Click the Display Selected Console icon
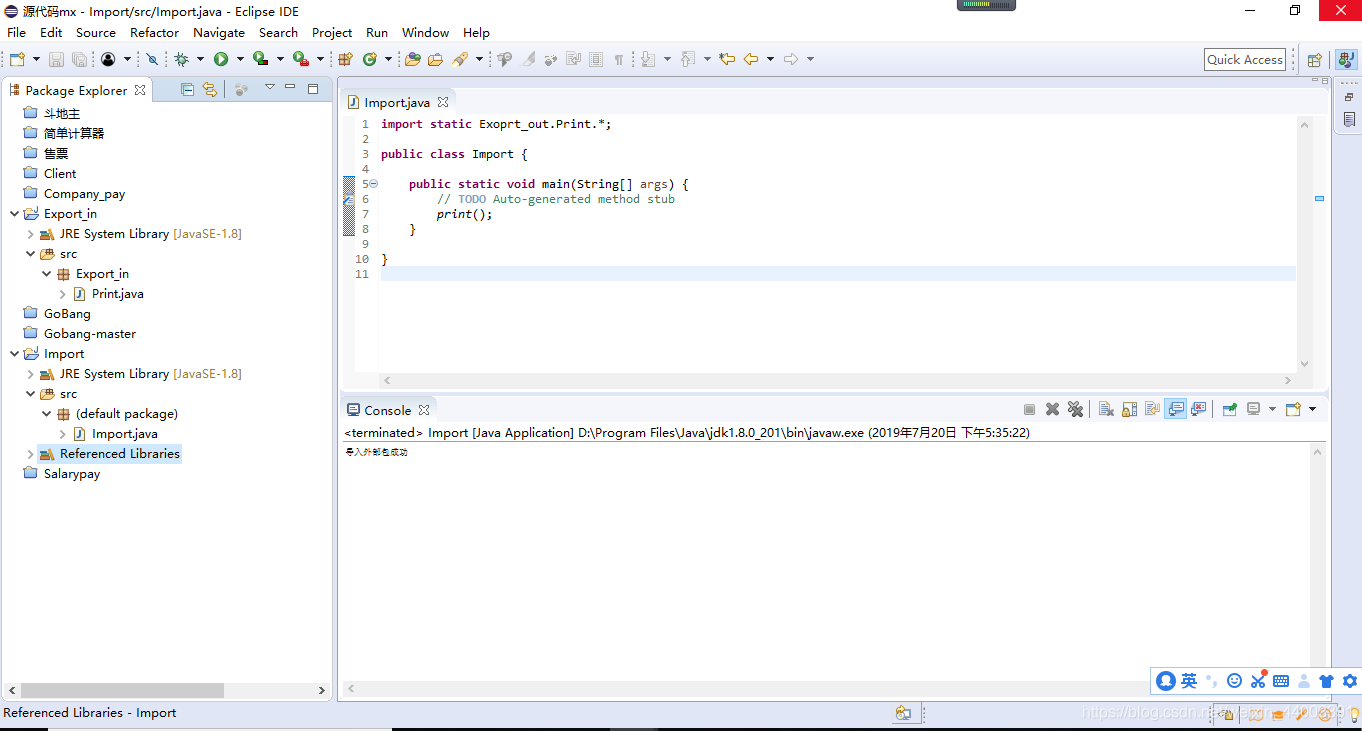The width and height of the screenshot is (1362, 731). click(1253, 409)
